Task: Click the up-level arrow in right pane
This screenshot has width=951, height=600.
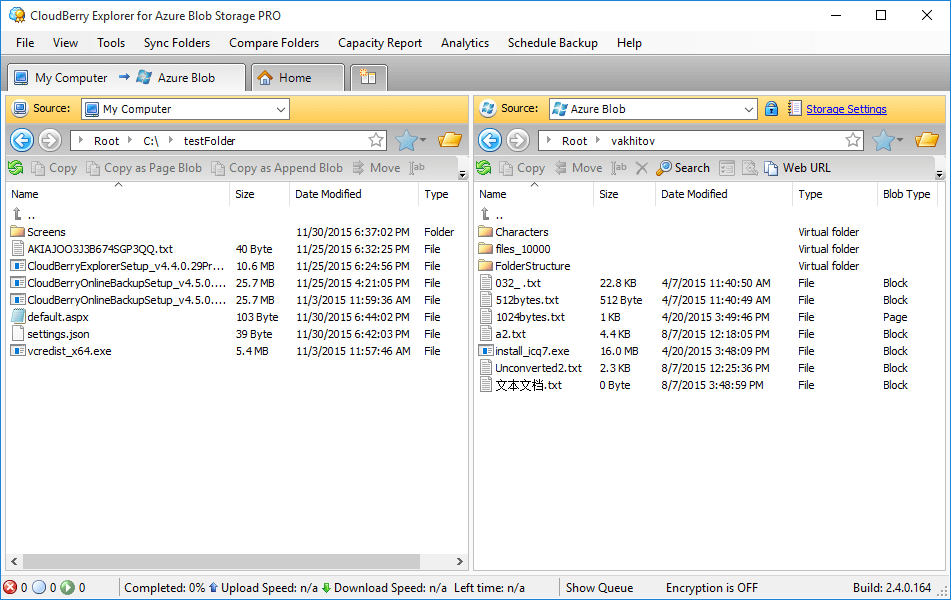Action: pyautogui.click(x=485, y=214)
